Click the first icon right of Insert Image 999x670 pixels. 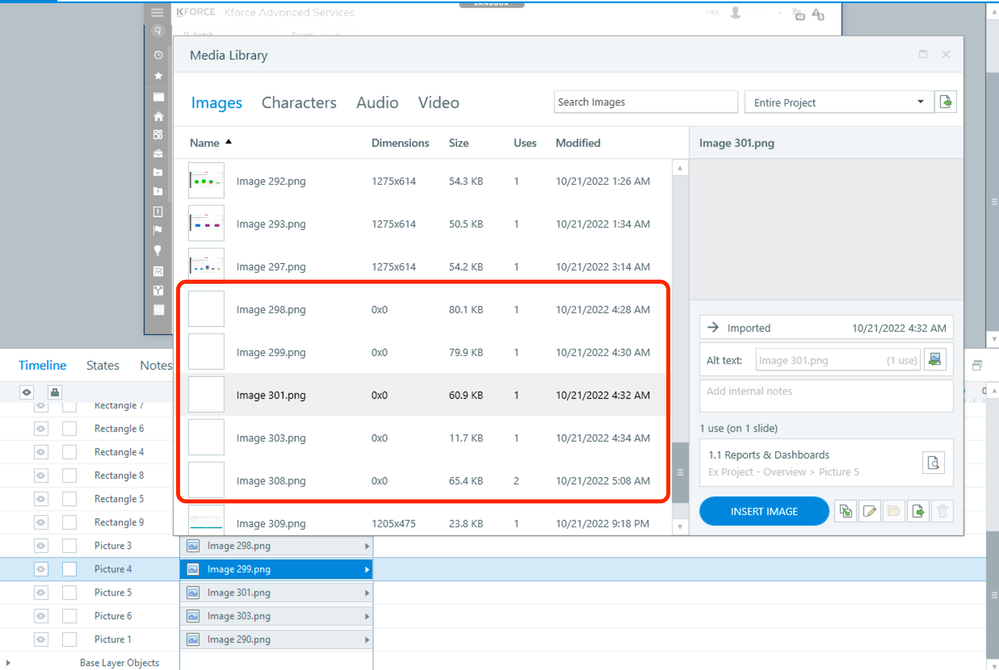(x=846, y=512)
